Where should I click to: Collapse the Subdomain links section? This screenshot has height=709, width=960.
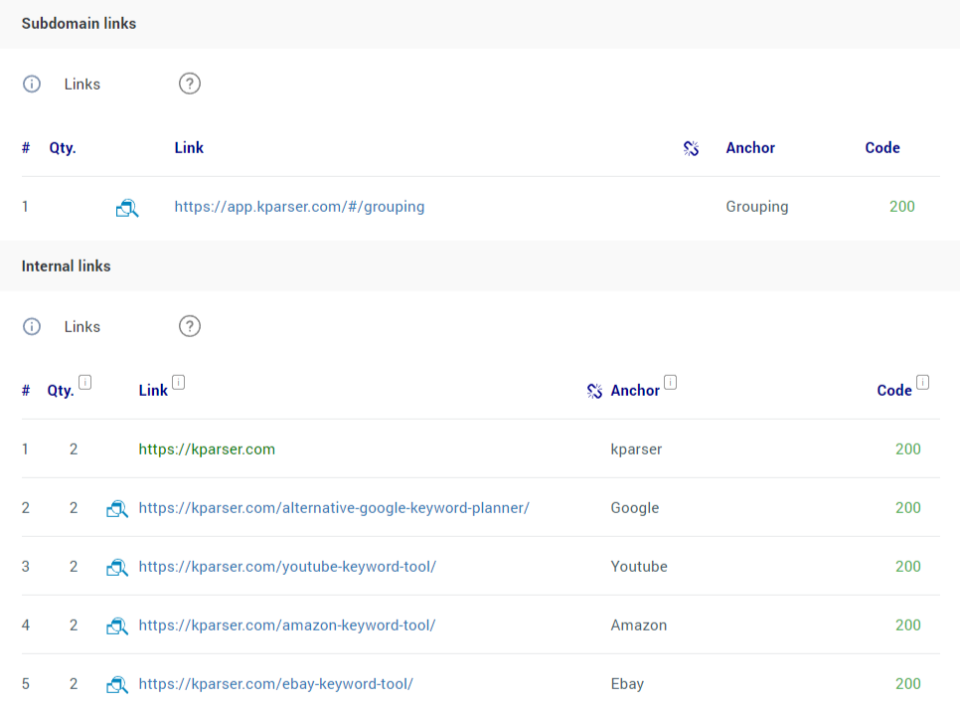click(78, 23)
